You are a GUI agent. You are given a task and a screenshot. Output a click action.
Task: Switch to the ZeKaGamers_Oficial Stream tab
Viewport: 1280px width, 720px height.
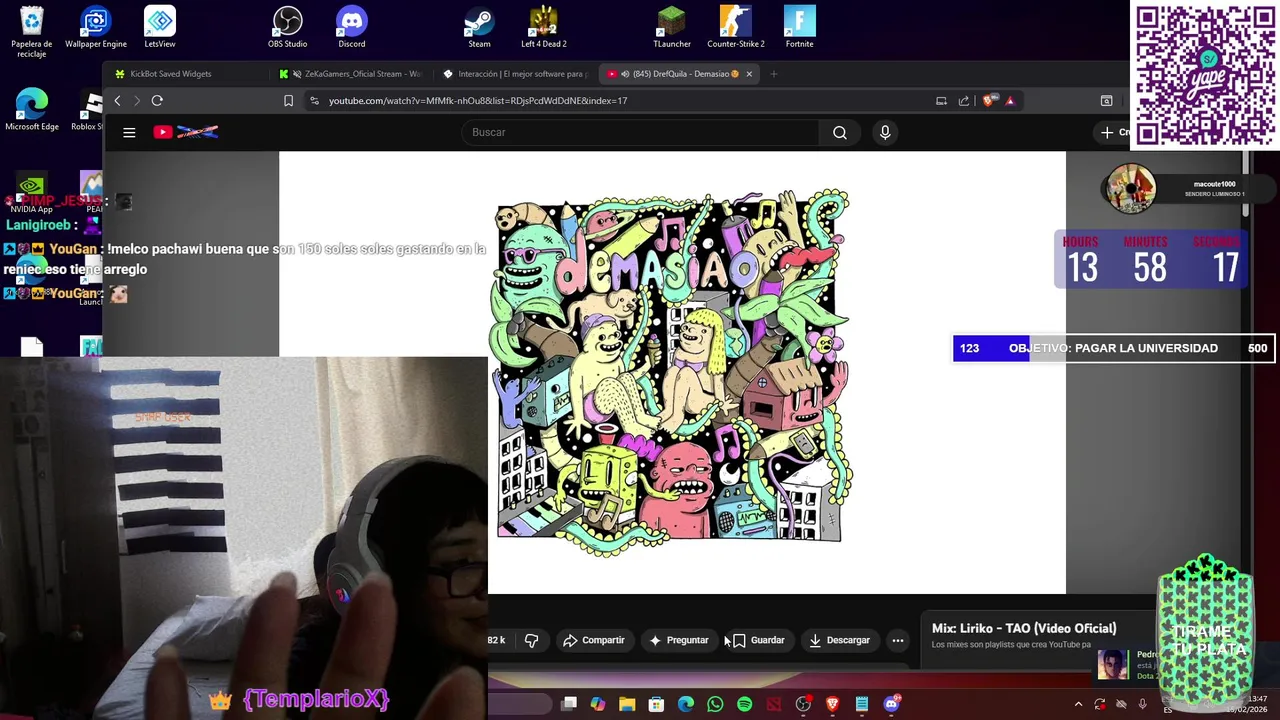(x=352, y=74)
